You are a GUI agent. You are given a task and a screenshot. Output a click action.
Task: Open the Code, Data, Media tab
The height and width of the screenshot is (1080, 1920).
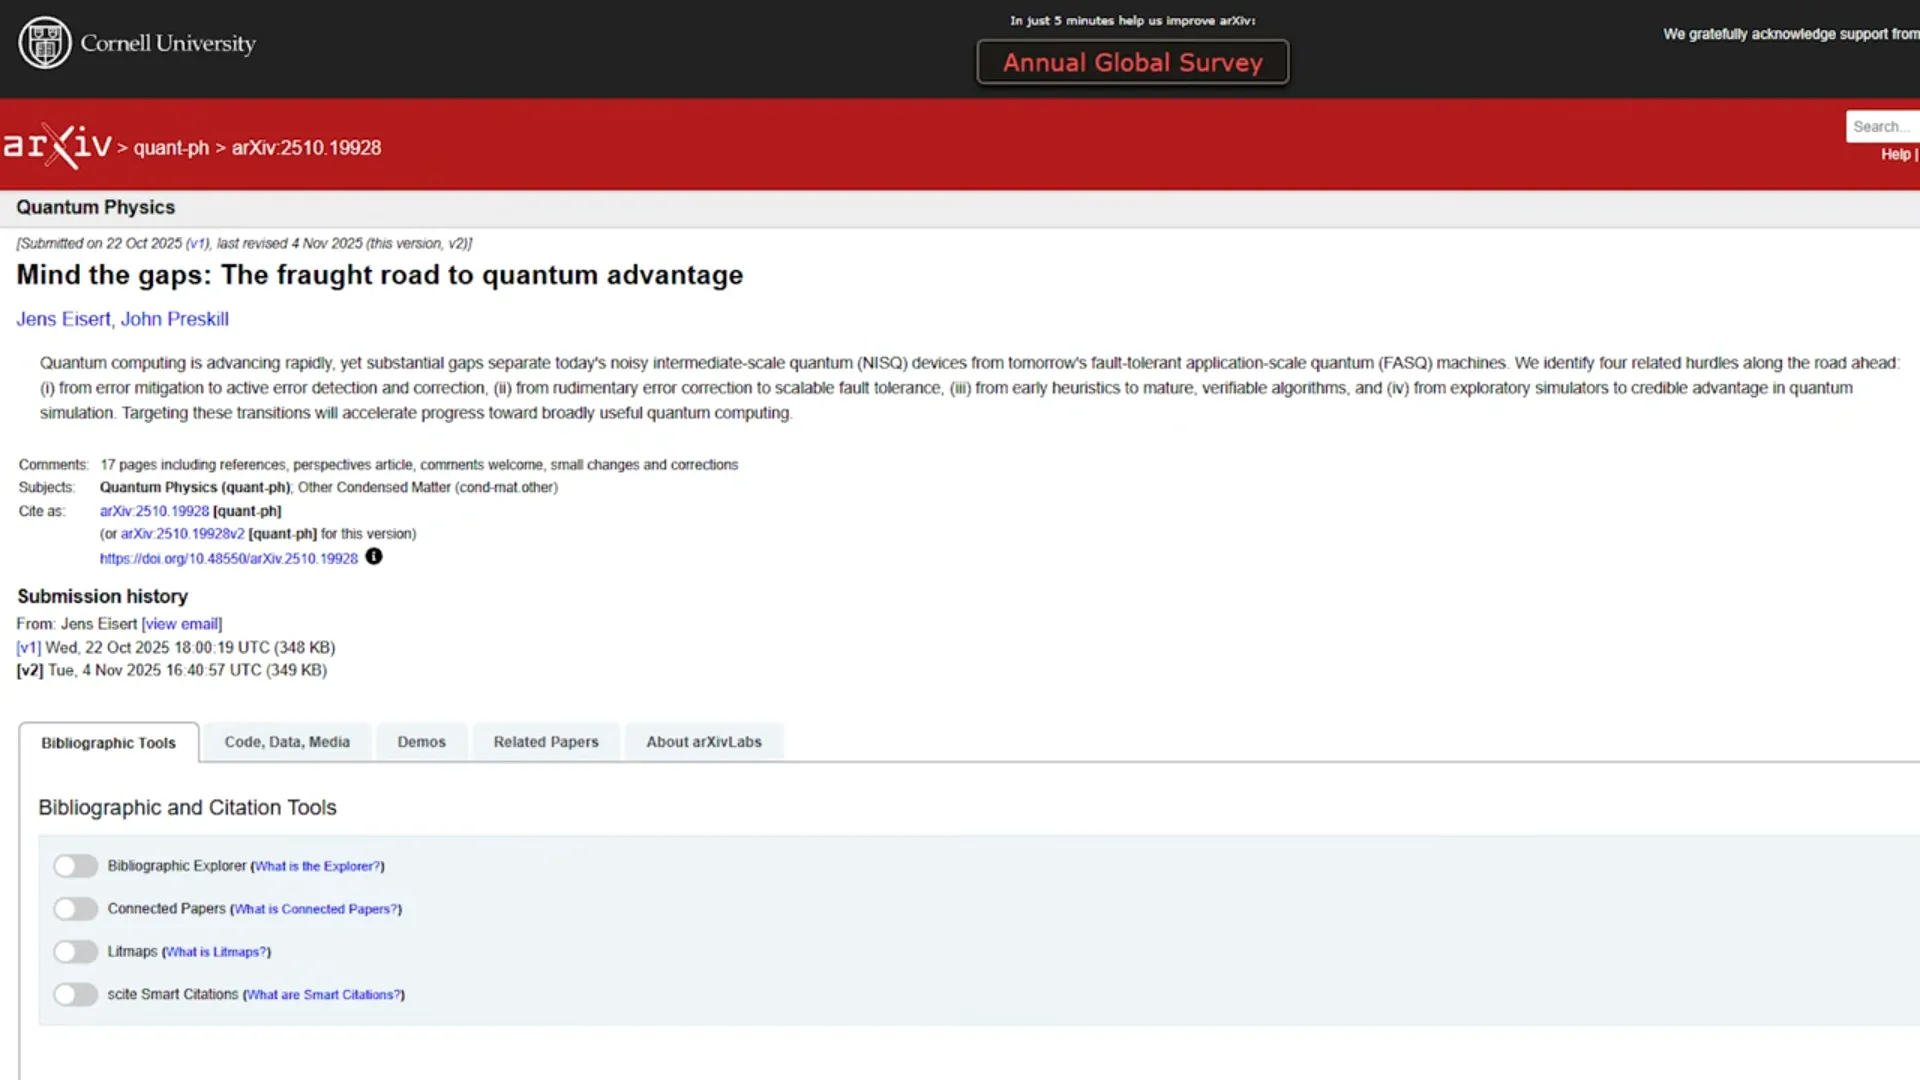[x=287, y=742]
